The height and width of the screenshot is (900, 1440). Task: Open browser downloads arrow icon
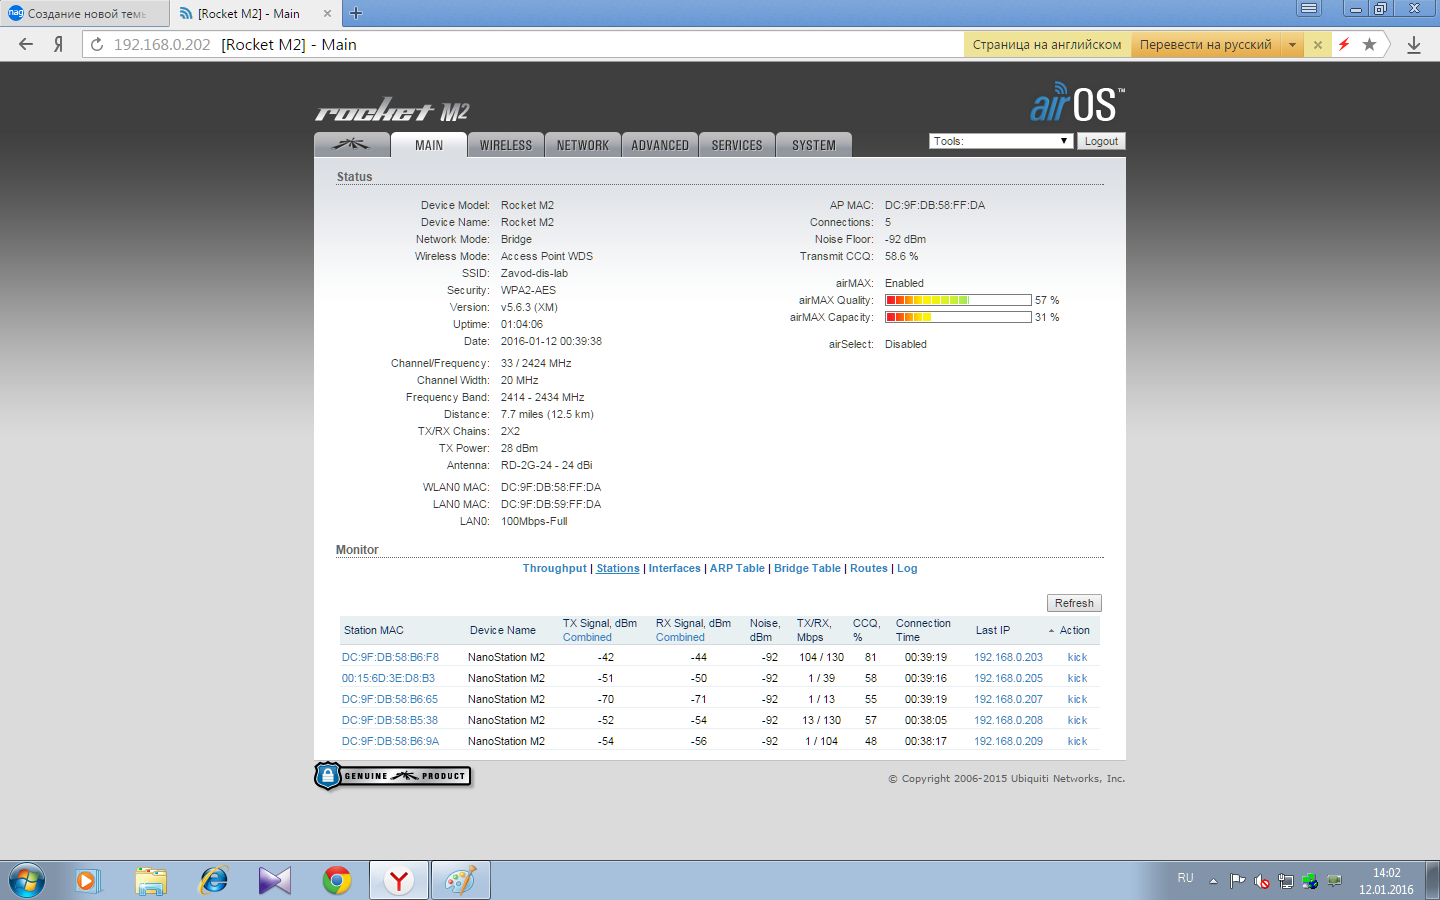[1414, 45]
